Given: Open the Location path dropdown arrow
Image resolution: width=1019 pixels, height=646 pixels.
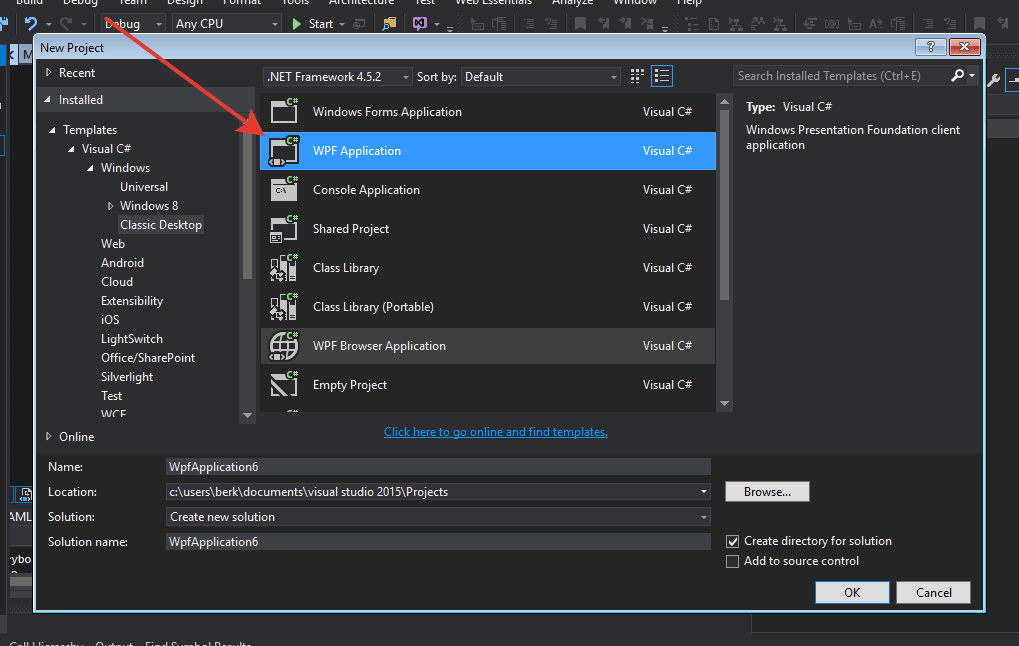Looking at the screenshot, I should click(x=703, y=492).
